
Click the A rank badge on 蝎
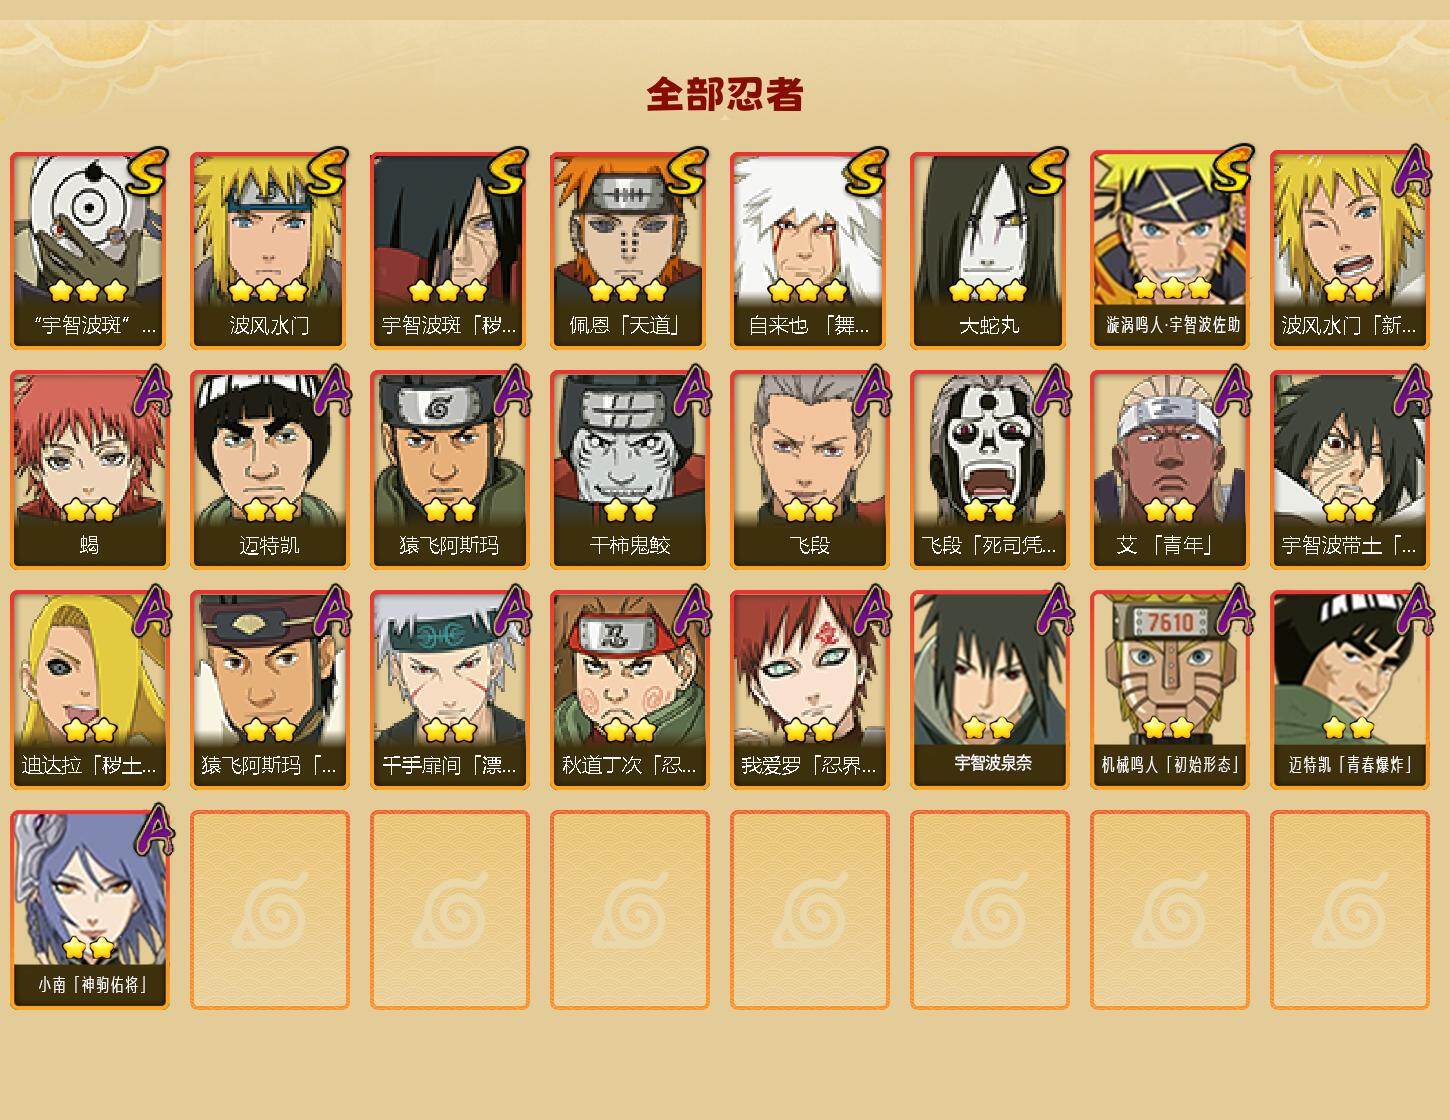[151, 391]
